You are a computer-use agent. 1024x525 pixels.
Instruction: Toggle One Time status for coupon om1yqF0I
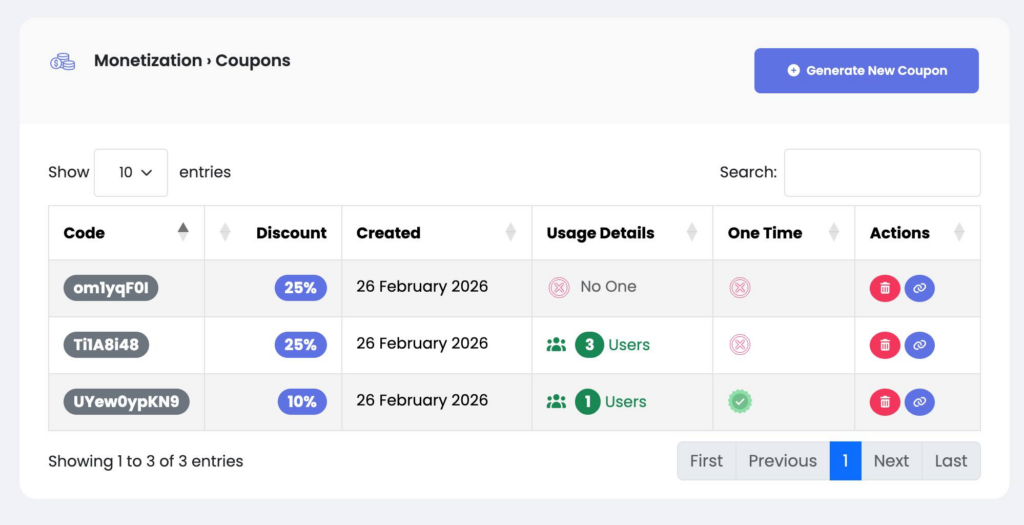[740, 288]
